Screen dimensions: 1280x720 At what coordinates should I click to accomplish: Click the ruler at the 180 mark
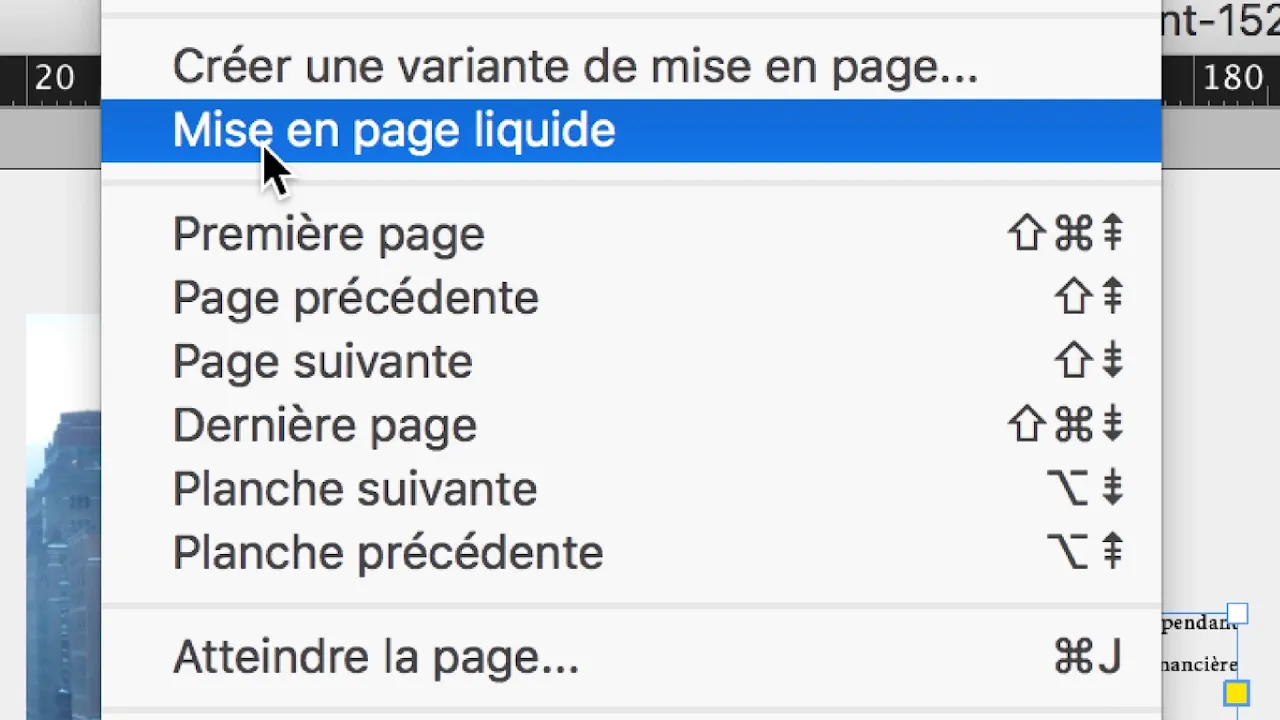(x=1233, y=78)
